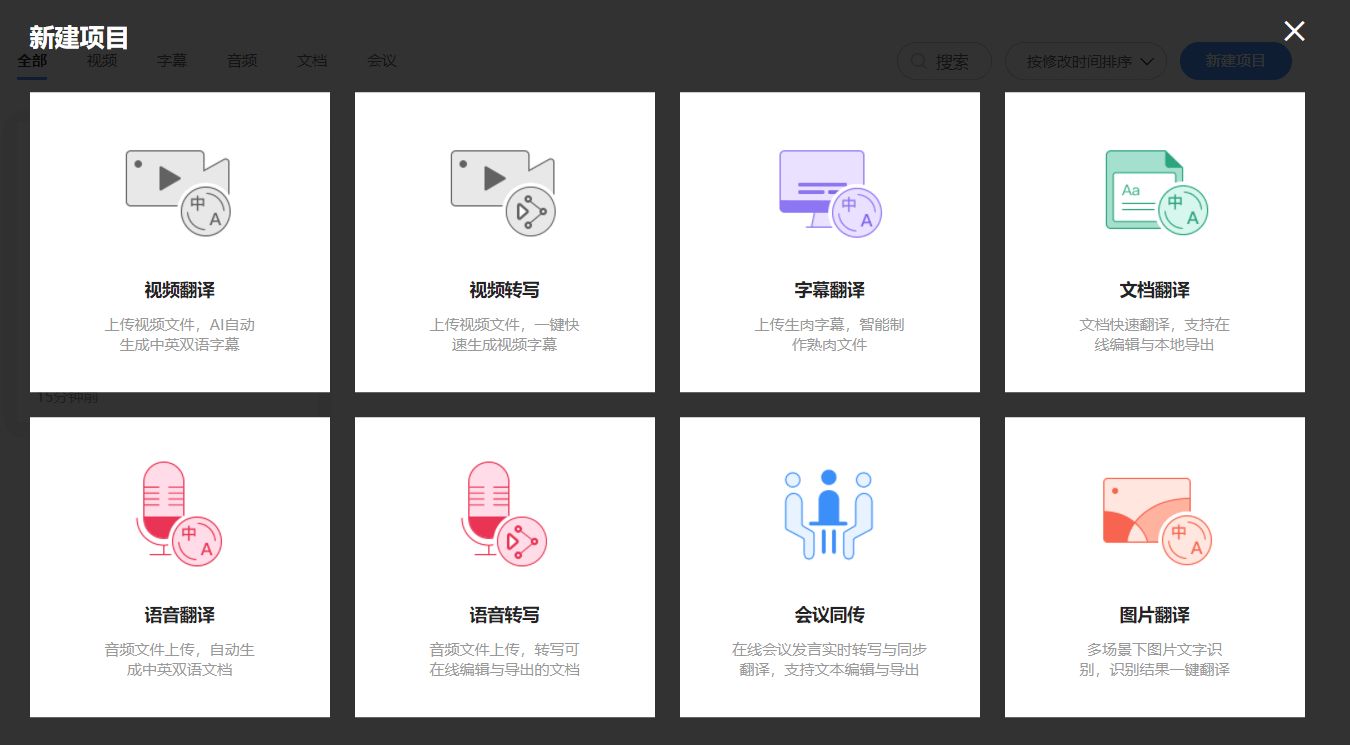Click the 新建项目 button behind the dialog
This screenshot has width=1350, height=745.
pos(1236,61)
